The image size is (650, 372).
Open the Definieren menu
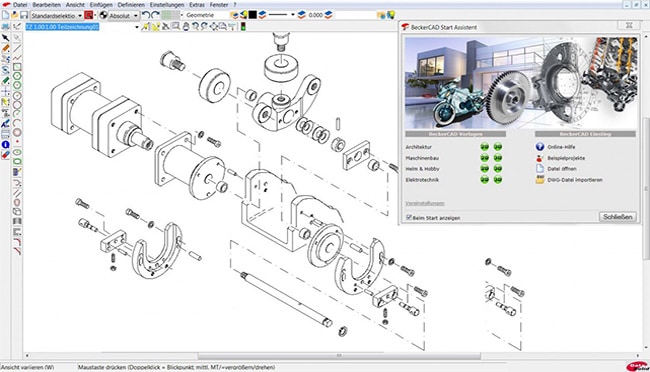[131, 5]
